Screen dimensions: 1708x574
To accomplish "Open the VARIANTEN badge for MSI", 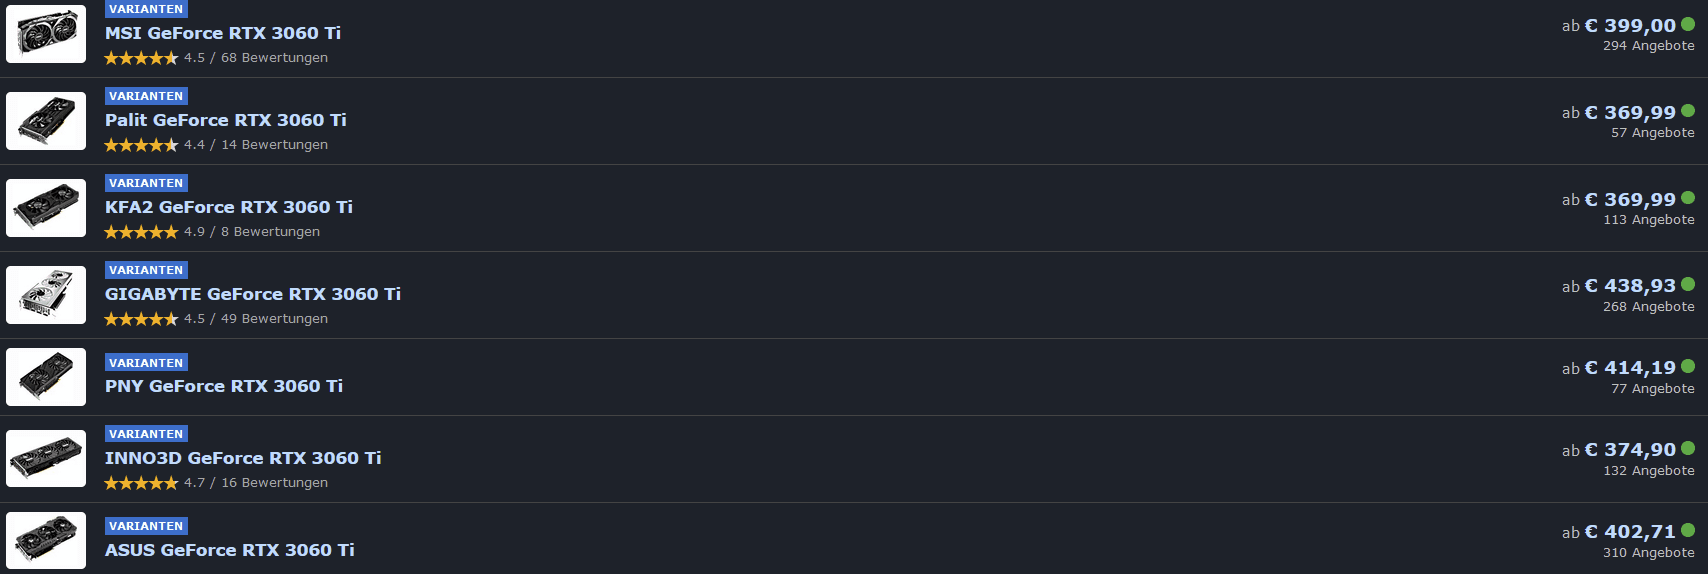I will click(x=146, y=9).
